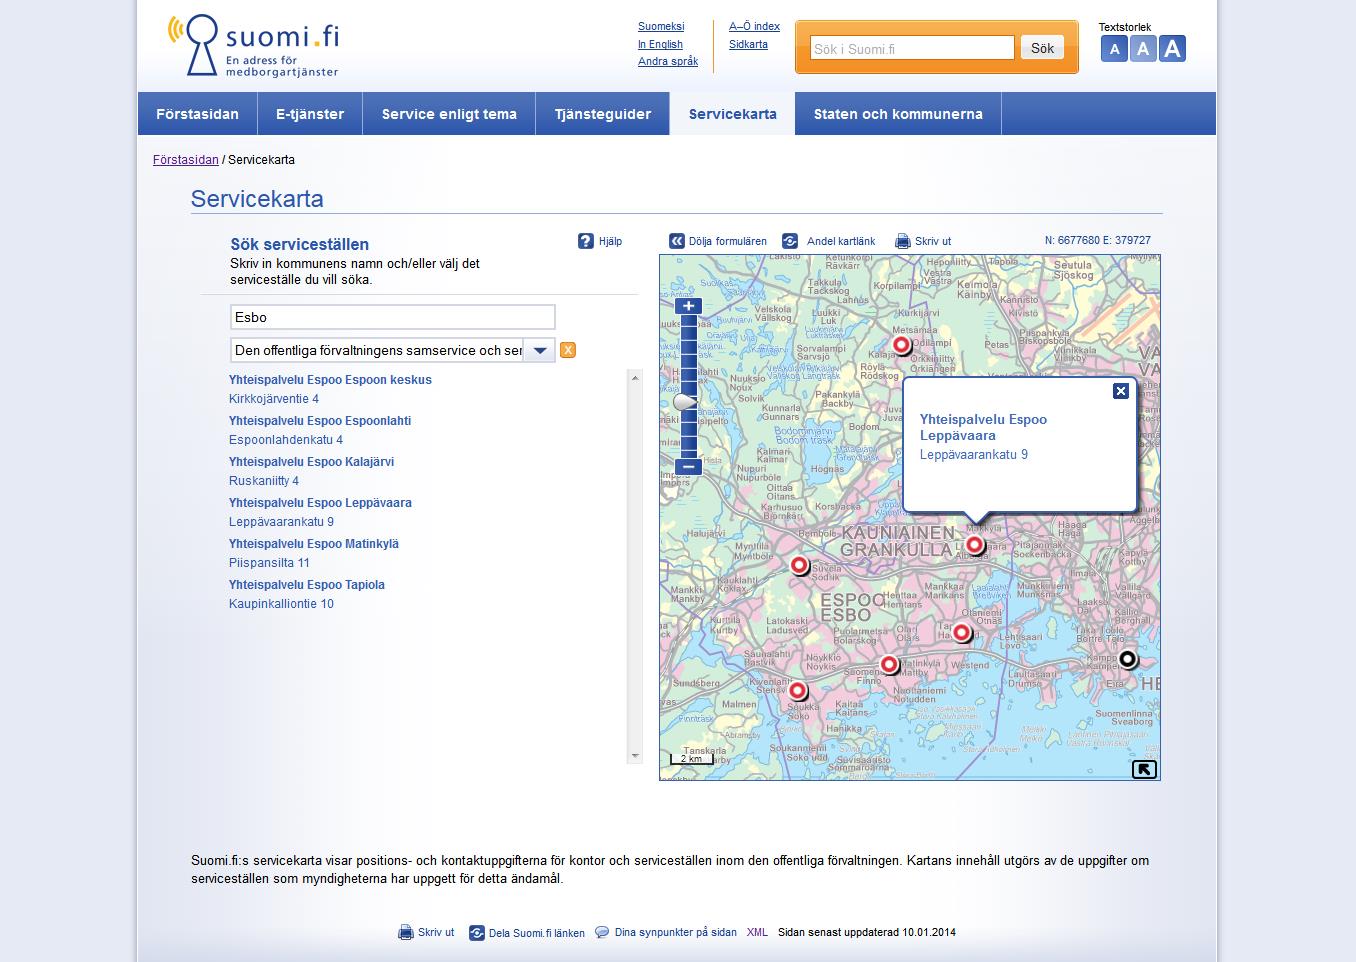Click the Kaupinkalliontie 10 address

(281, 604)
